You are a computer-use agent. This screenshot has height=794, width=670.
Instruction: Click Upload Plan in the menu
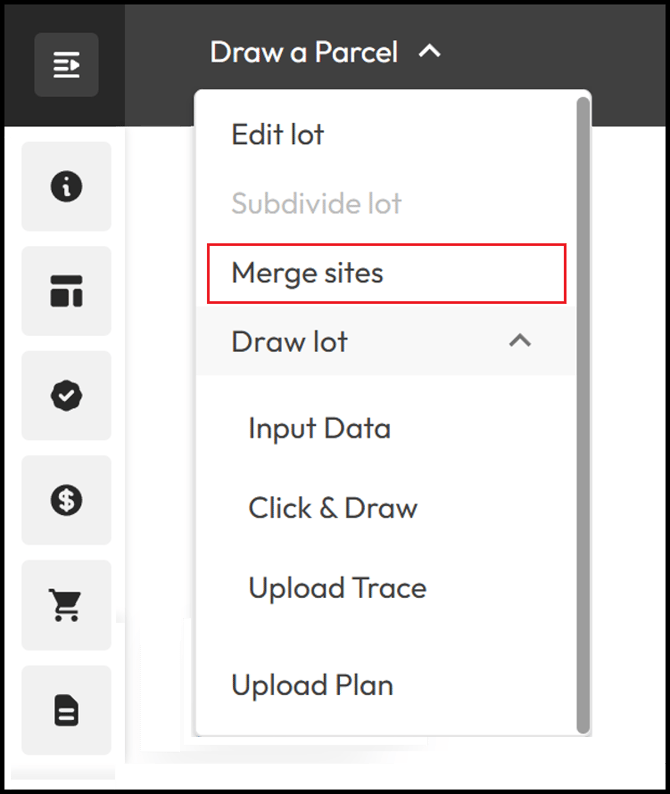pos(312,686)
